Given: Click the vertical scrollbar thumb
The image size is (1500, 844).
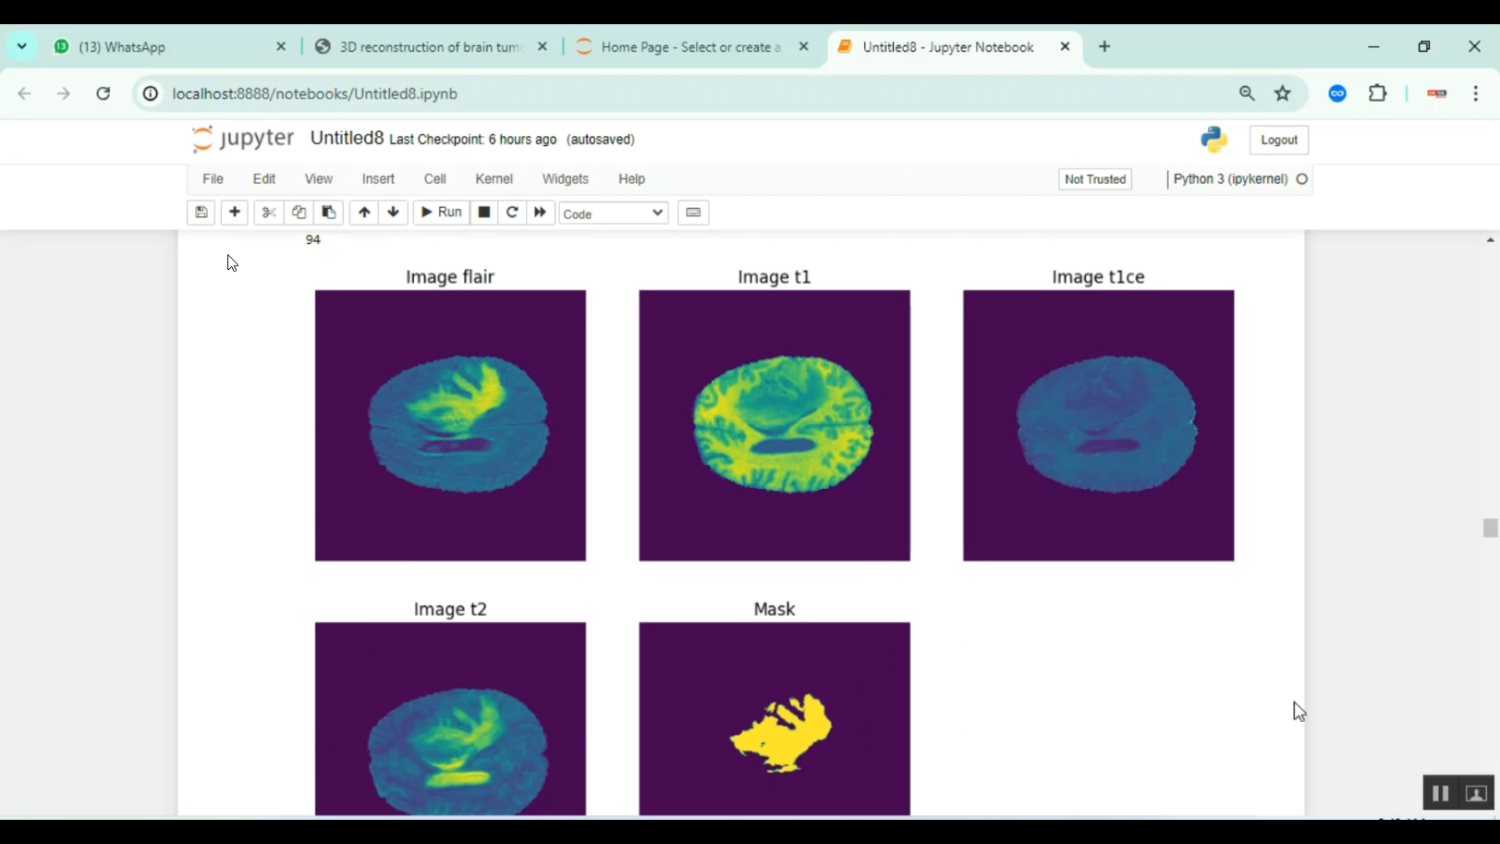Looking at the screenshot, I should coord(1489,527).
